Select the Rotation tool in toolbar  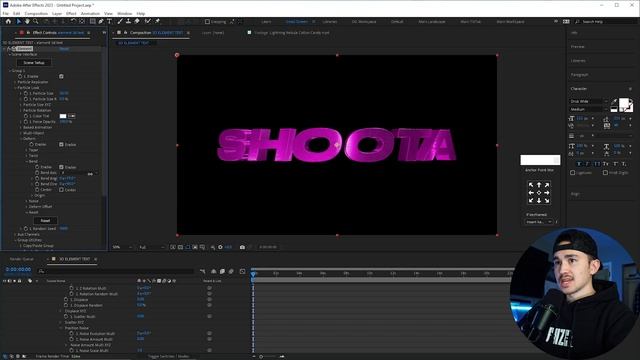(73, 21)
